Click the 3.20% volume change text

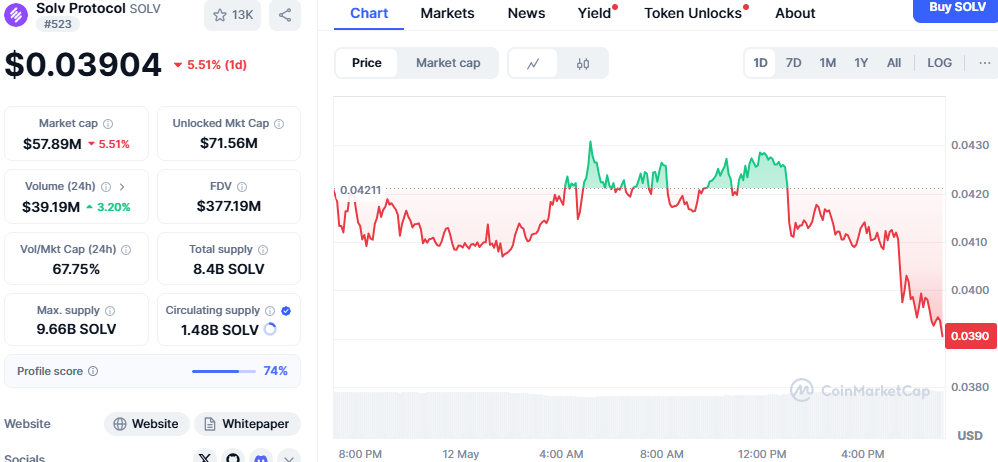[113, 207]
